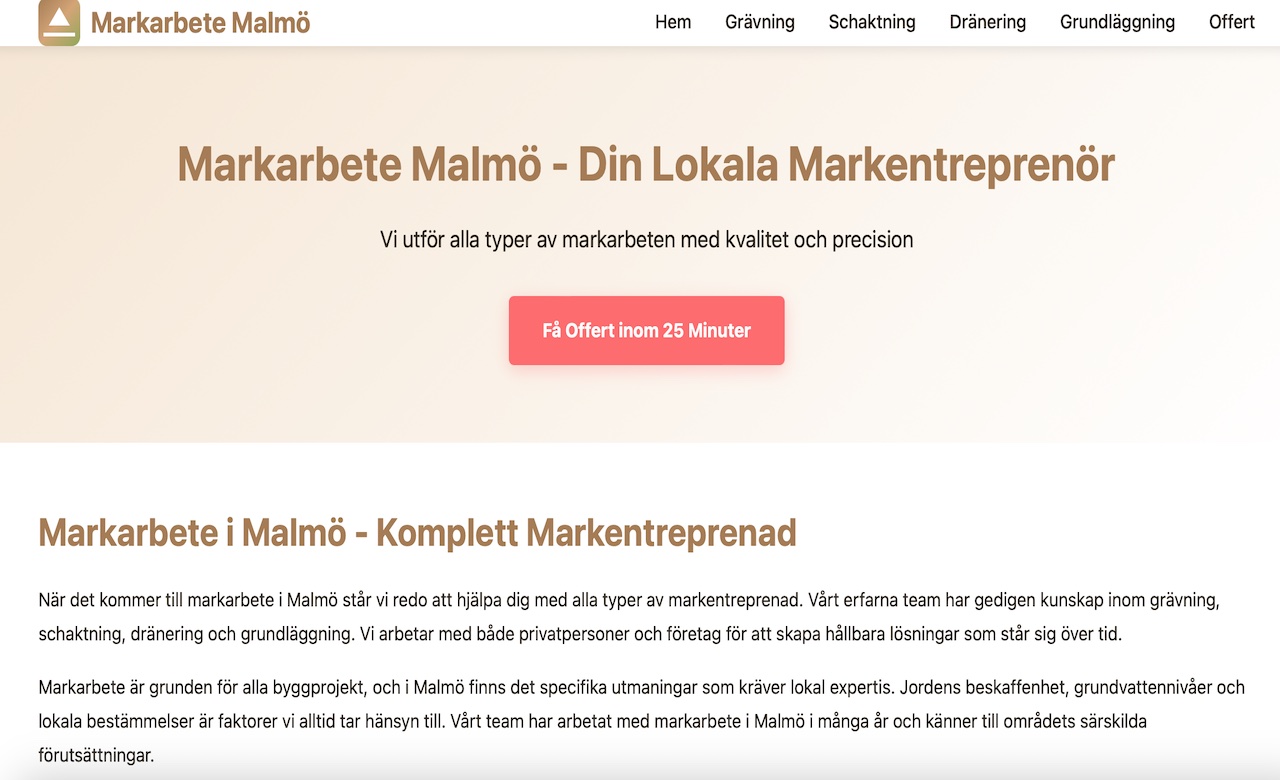
Task: Select "Hem" in the navigation bar
Action: (672, 22)
